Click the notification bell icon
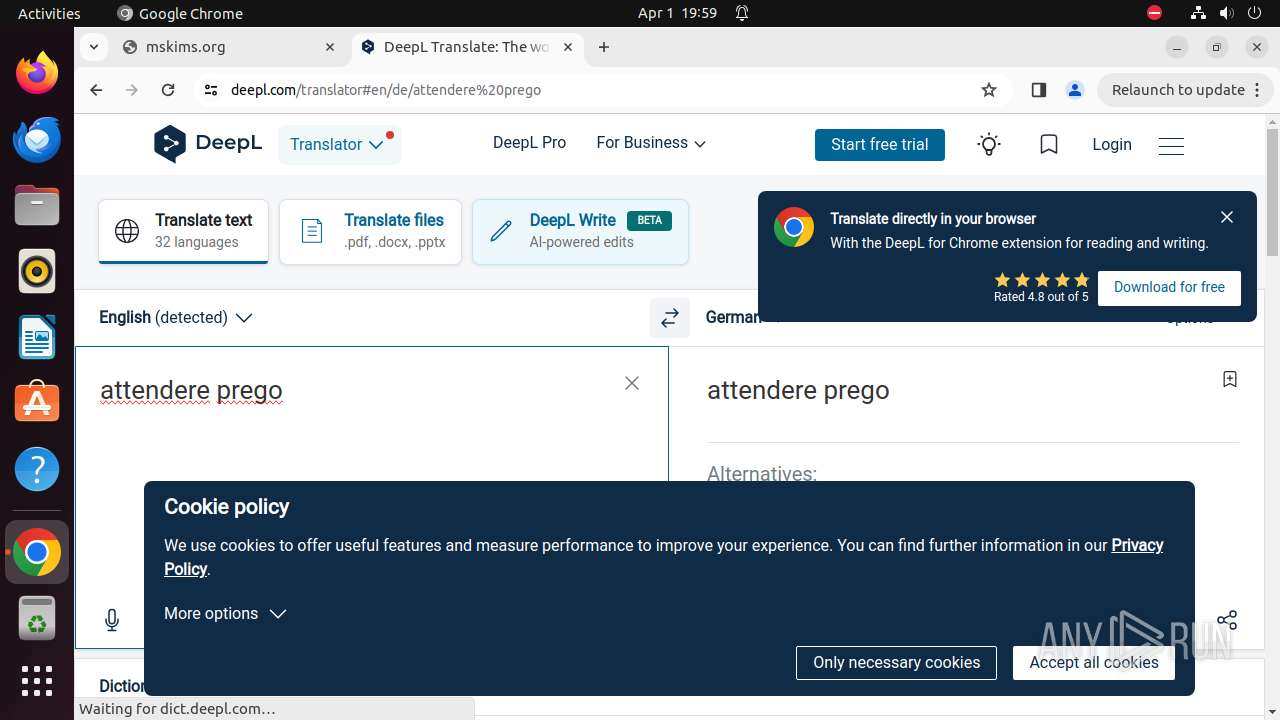Viewport: 1280px width, 720px height. pos(742,13)
